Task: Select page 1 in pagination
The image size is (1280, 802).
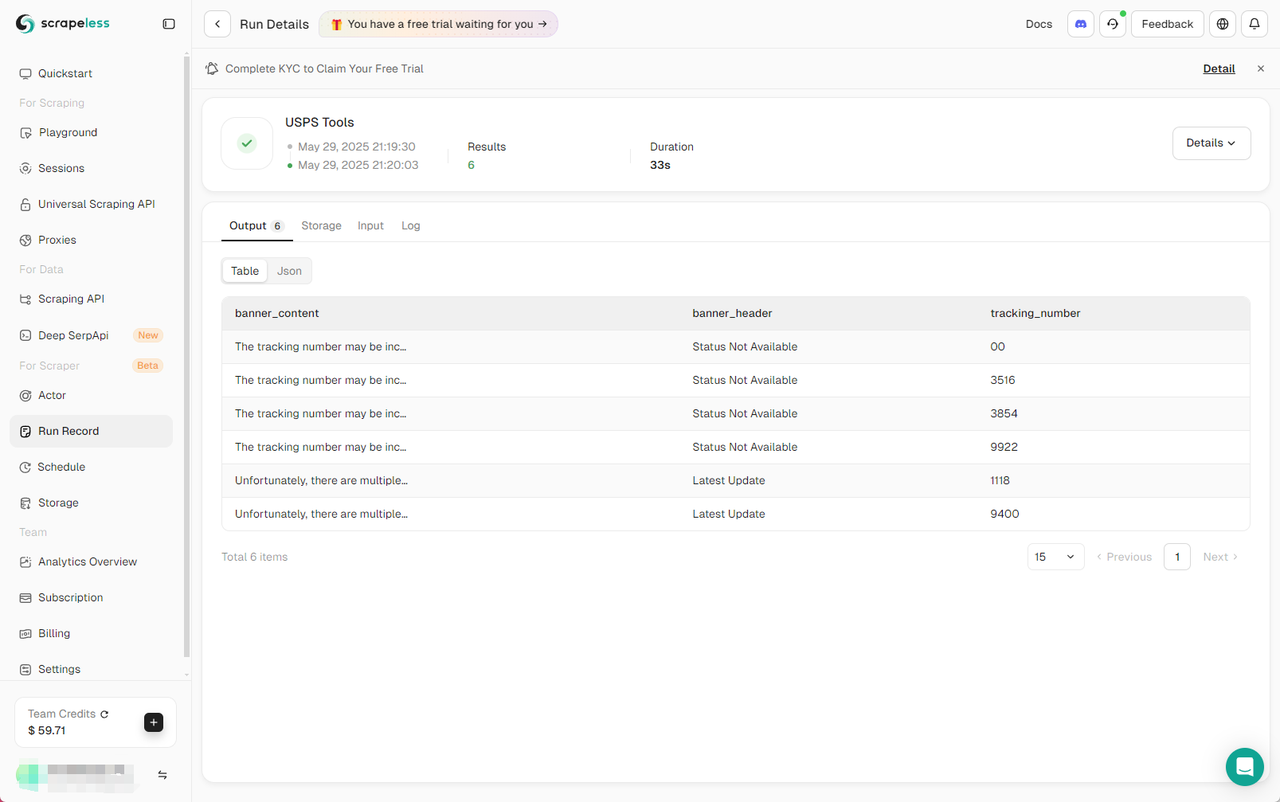Action: (1177, 557)
